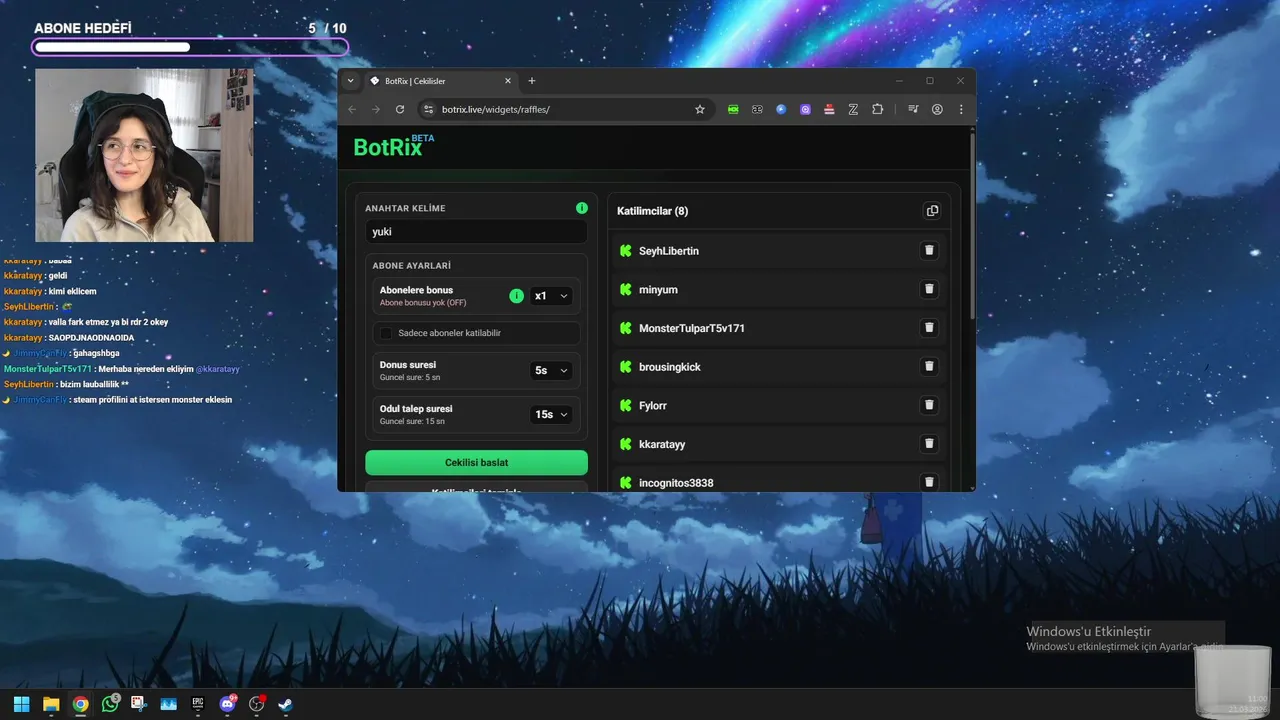Enable Sadece aboneler katilabilir checkbox
Image resolution: width=1280 pixels, height=720 pixels.
coord(386,333)
